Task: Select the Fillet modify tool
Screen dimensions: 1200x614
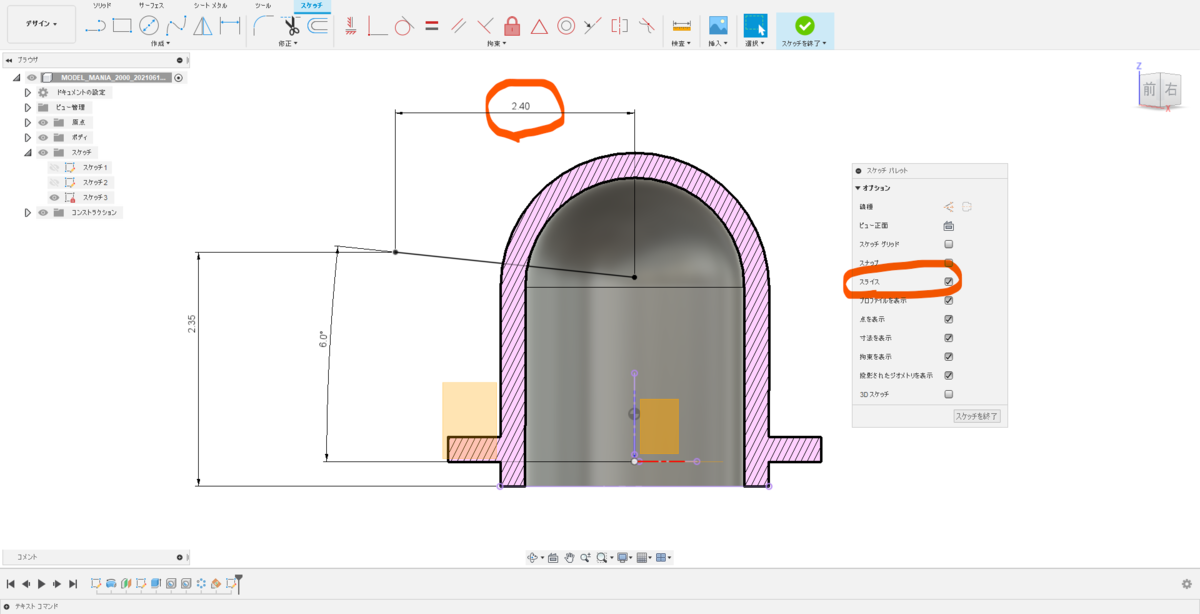Action: coord(263,26)
